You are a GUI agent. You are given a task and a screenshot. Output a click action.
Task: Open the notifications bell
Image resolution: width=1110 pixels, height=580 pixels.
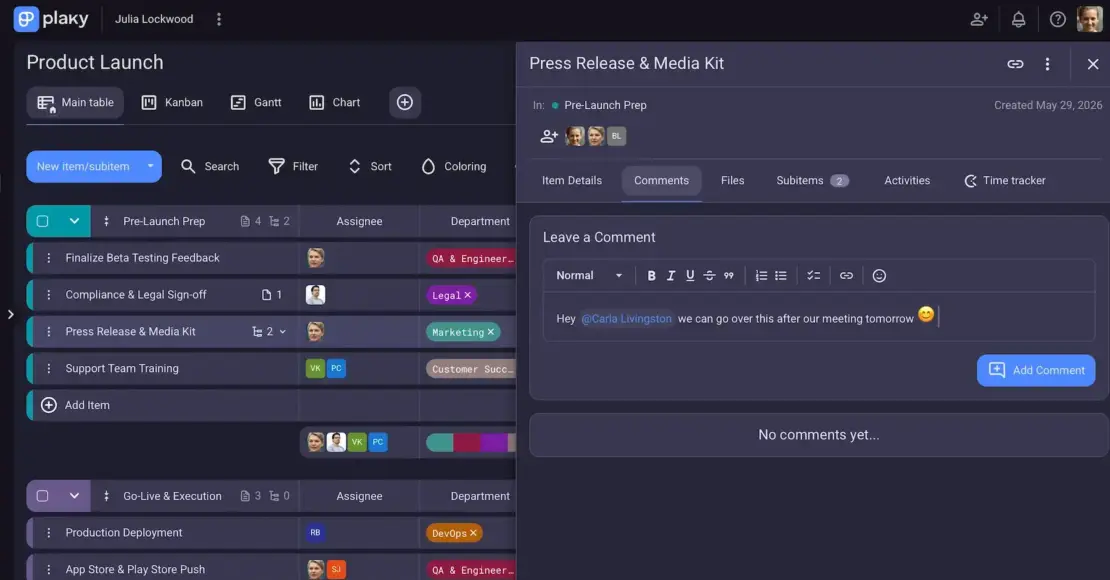click(x=1018, y=19)
